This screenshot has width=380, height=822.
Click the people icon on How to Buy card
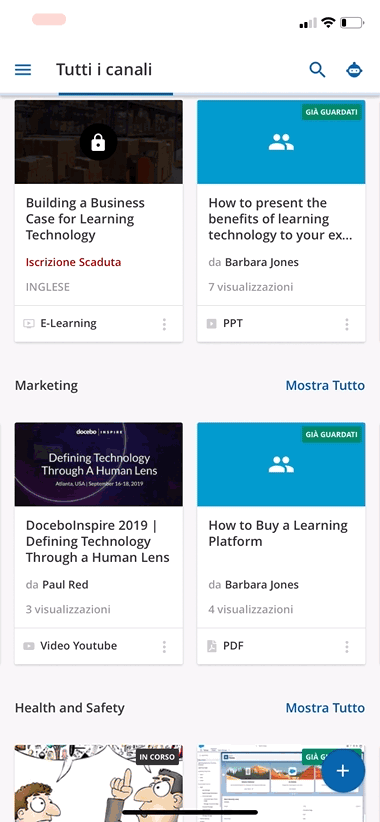(281, 464)
